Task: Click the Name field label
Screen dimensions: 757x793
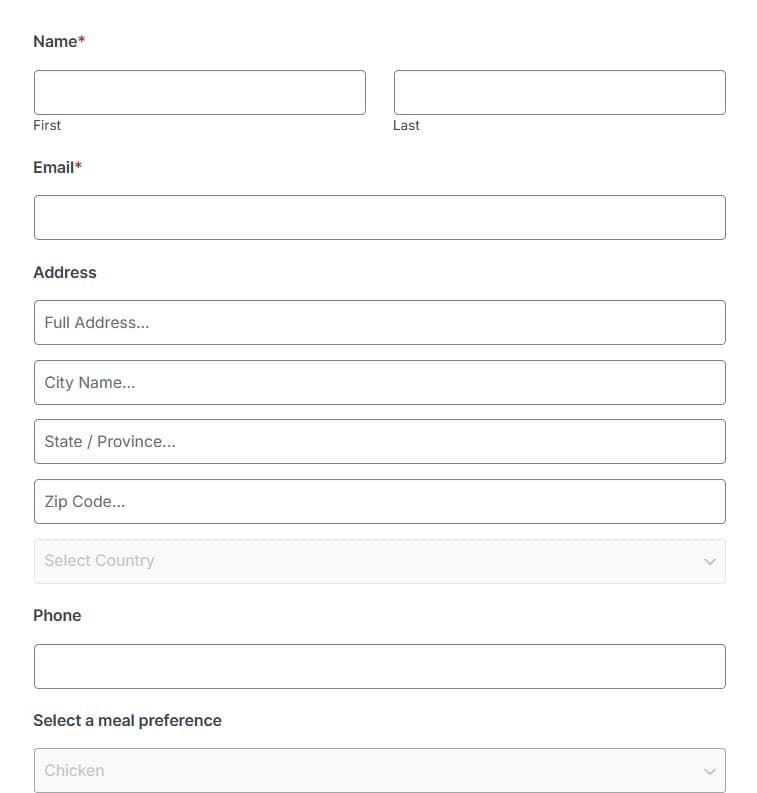Action: (55, 41)
